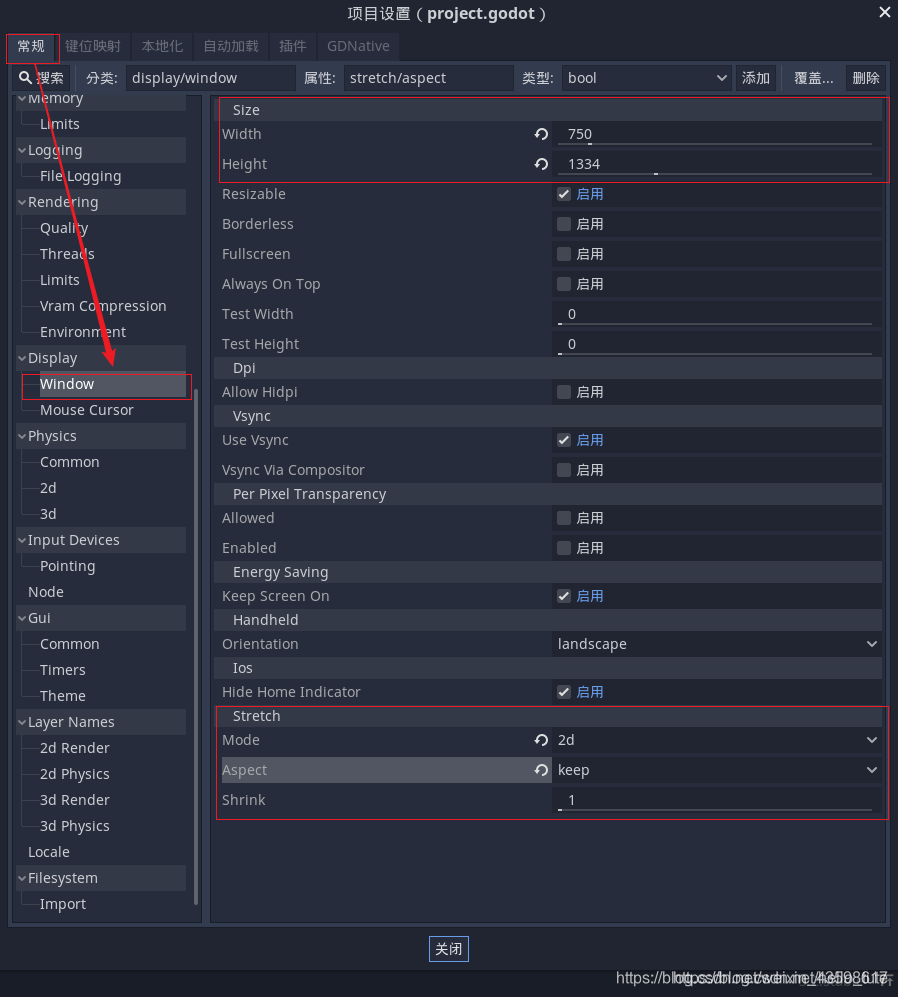Viewport: 898px width, 997px height.
Task: Select Quality under Rendering
Action: click(64, 228)
